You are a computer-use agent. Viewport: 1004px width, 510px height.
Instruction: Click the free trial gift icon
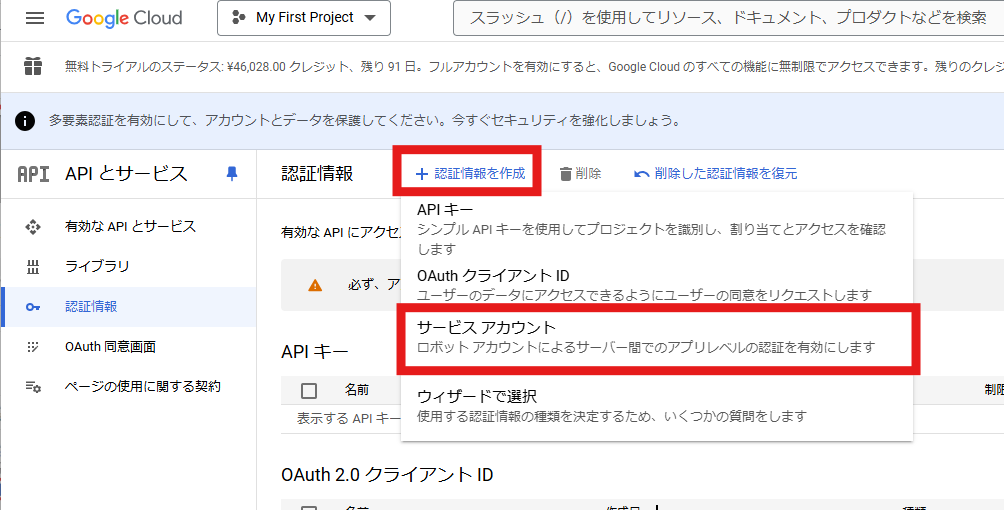point(33,66)
